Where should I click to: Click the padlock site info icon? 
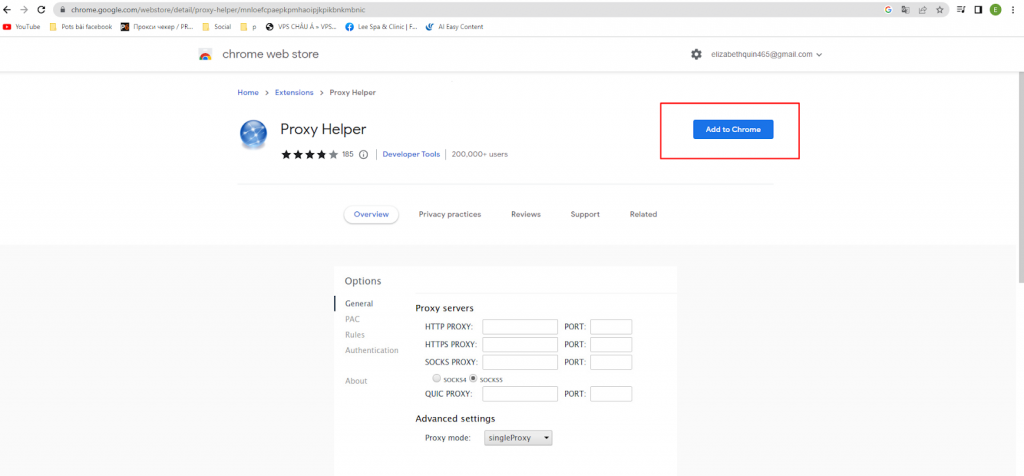(x=63, y=10)
